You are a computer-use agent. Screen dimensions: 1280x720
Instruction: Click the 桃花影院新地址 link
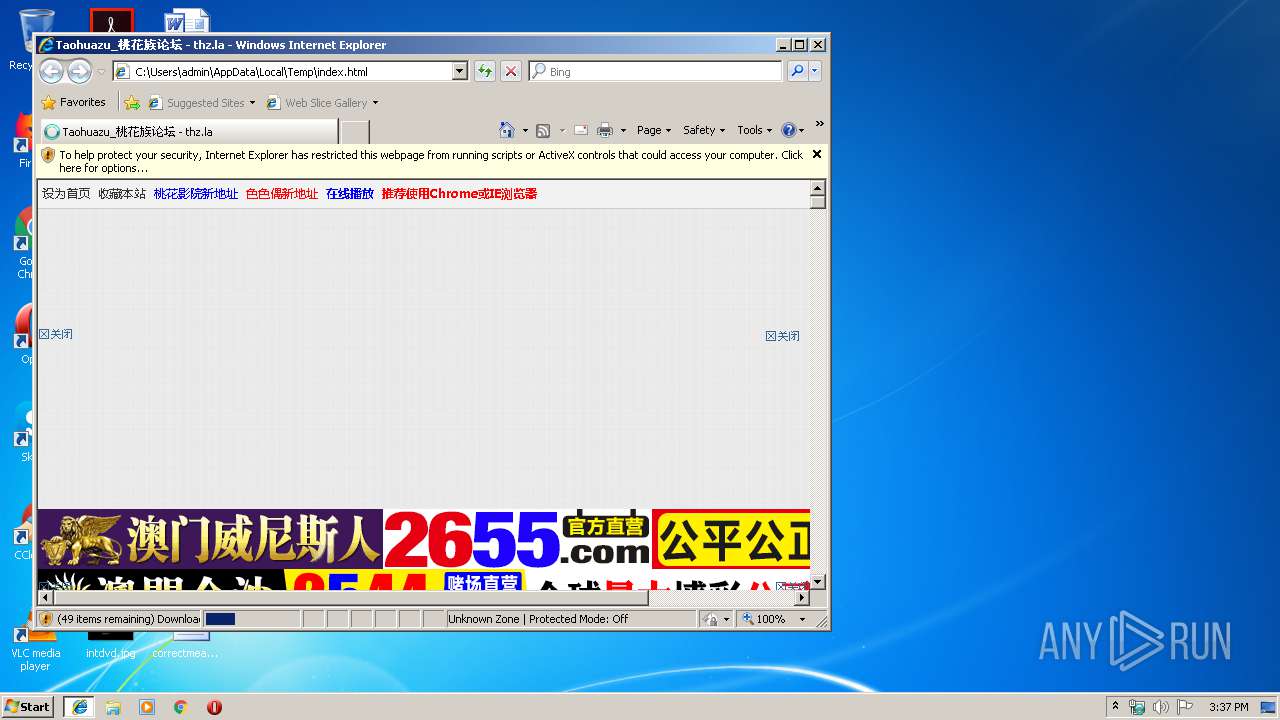pyautogui.click(x=196, y=194)
